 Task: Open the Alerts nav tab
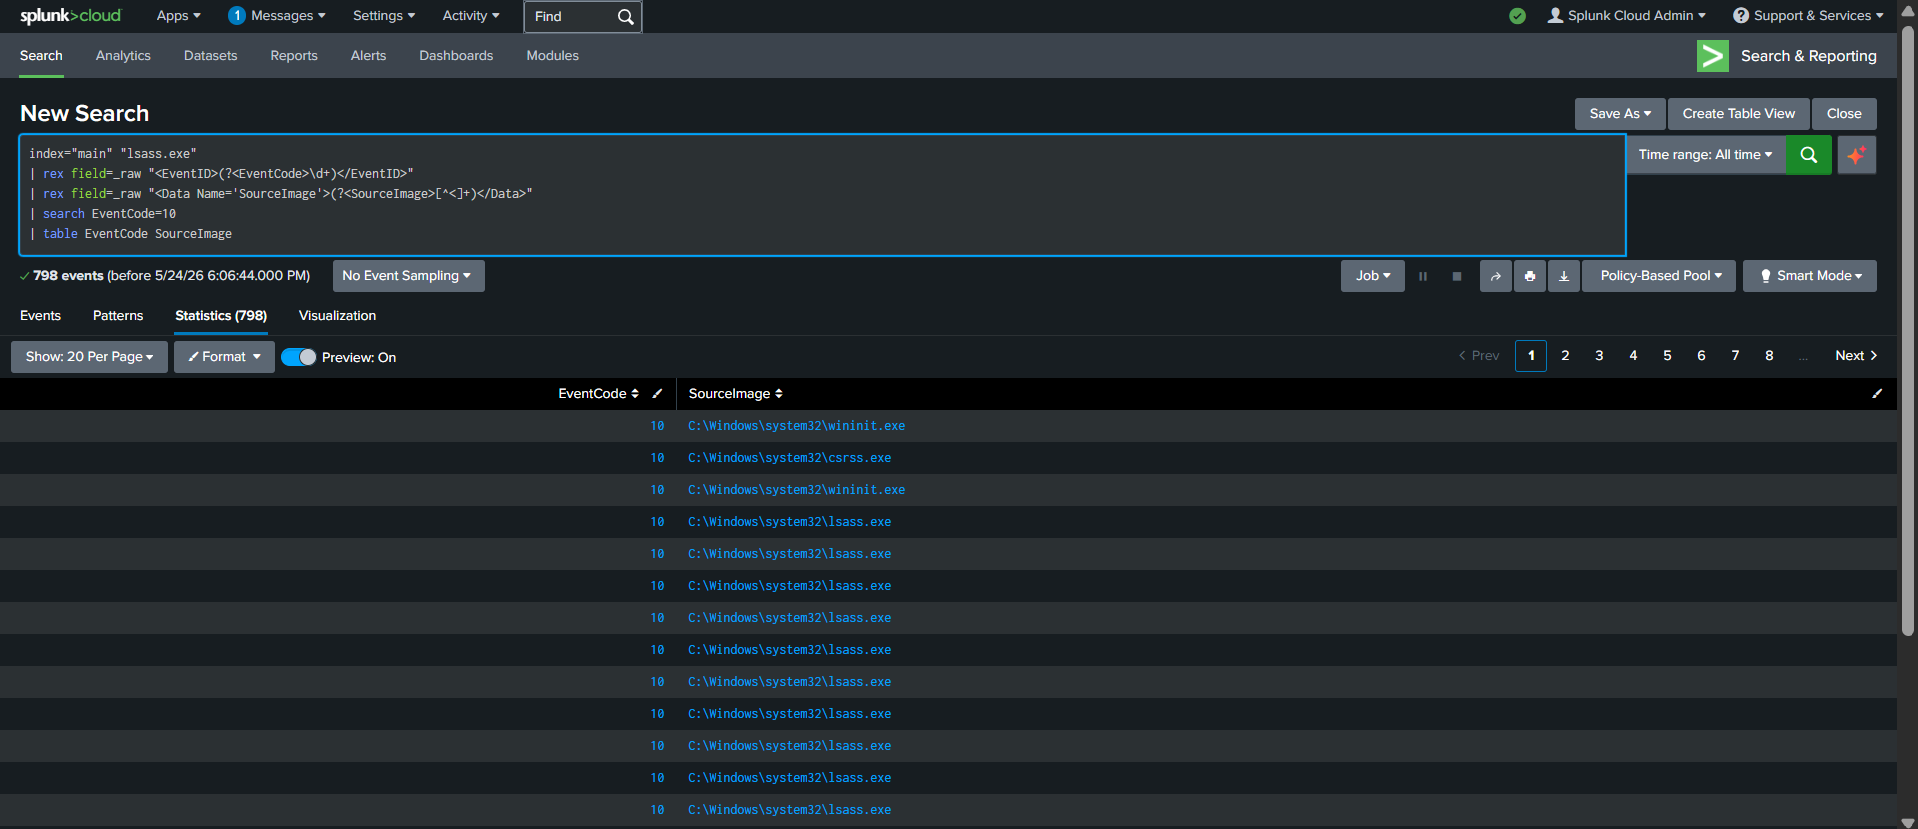[x=368, y=56]
